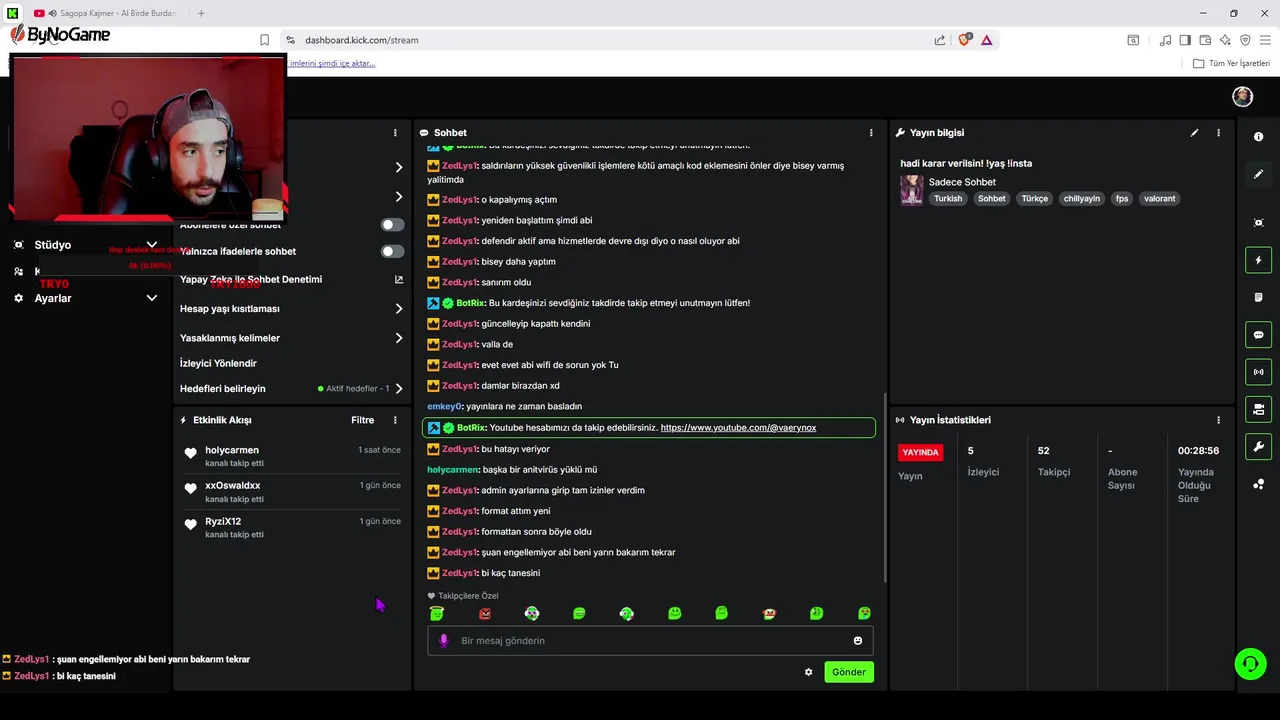The image size is (1280, 720).
Task: Open the Brave VPN shield icon
Action: (1245, 40)
